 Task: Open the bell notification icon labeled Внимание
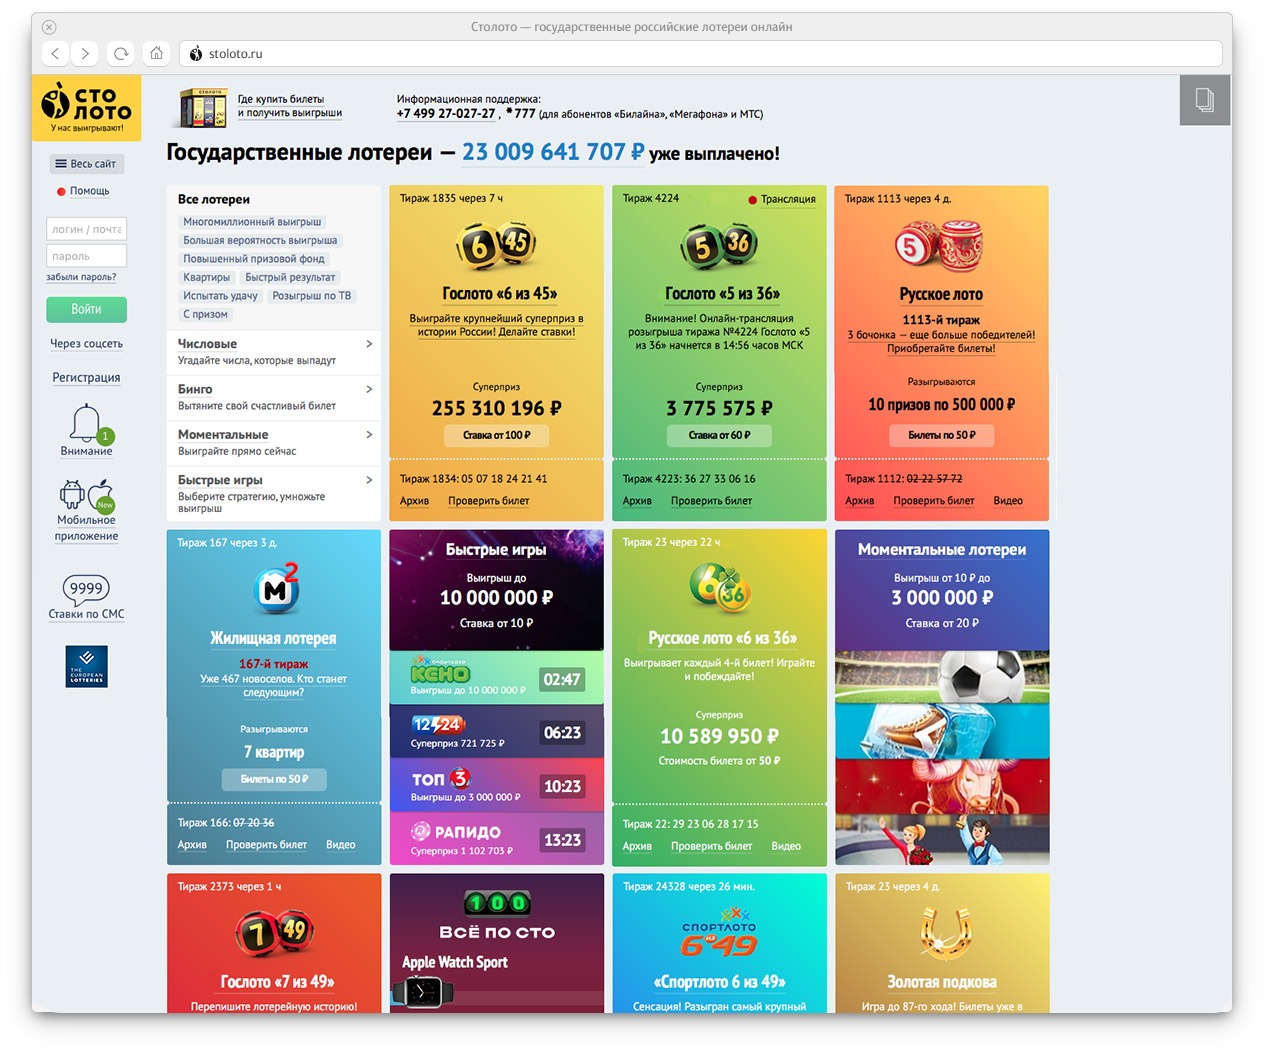(x=86, y=425)
